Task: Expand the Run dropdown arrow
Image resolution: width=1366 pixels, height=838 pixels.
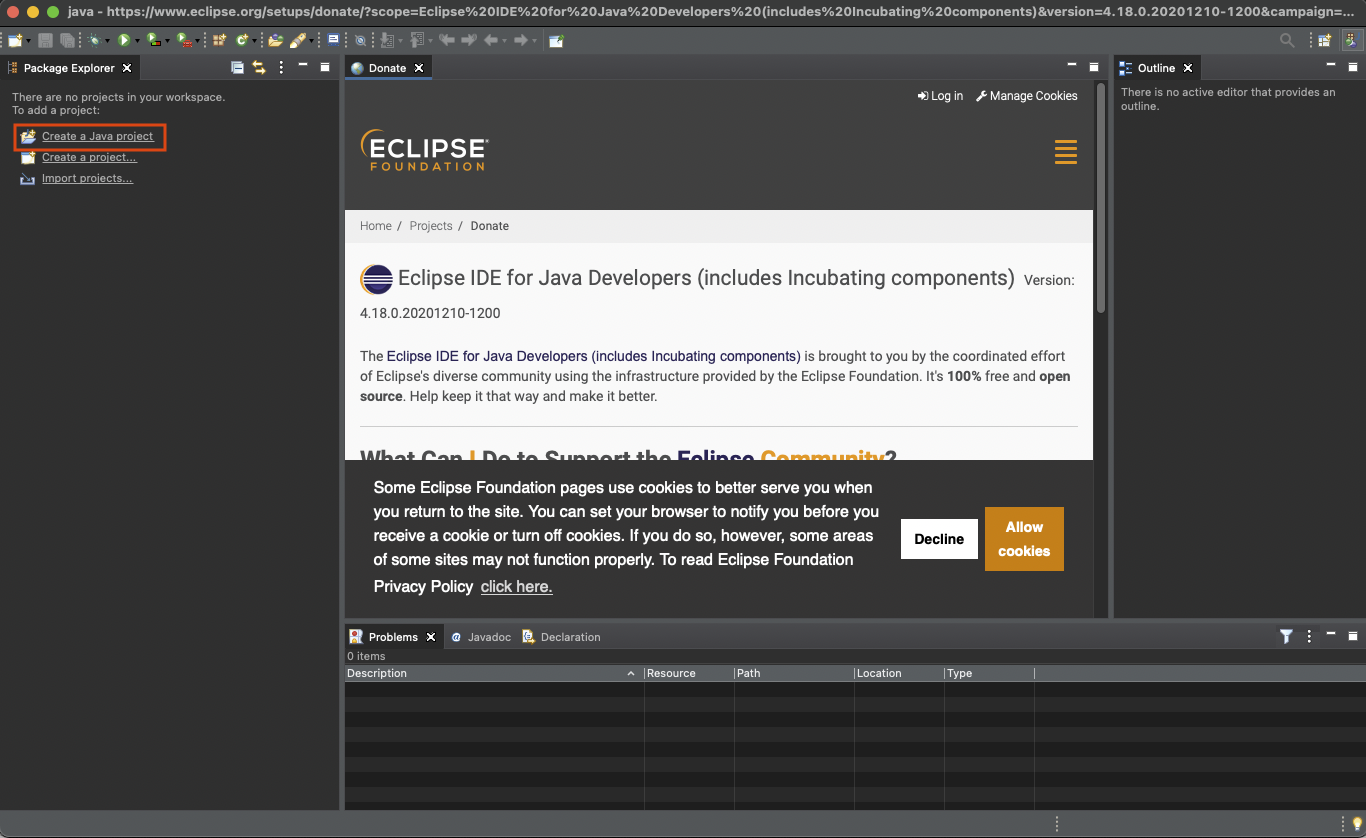Action: (137, 41)
